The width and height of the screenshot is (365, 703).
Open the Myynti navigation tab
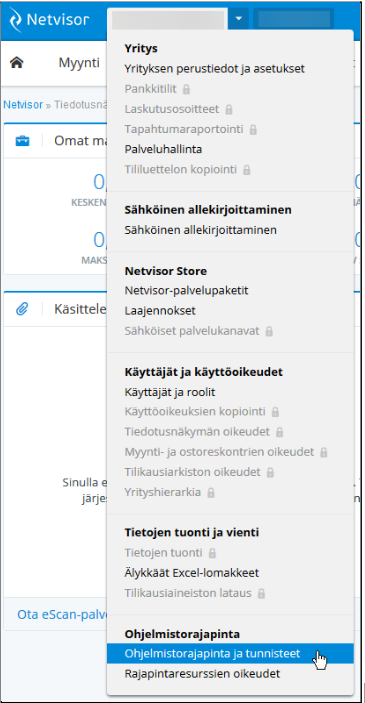pos(79,63)
